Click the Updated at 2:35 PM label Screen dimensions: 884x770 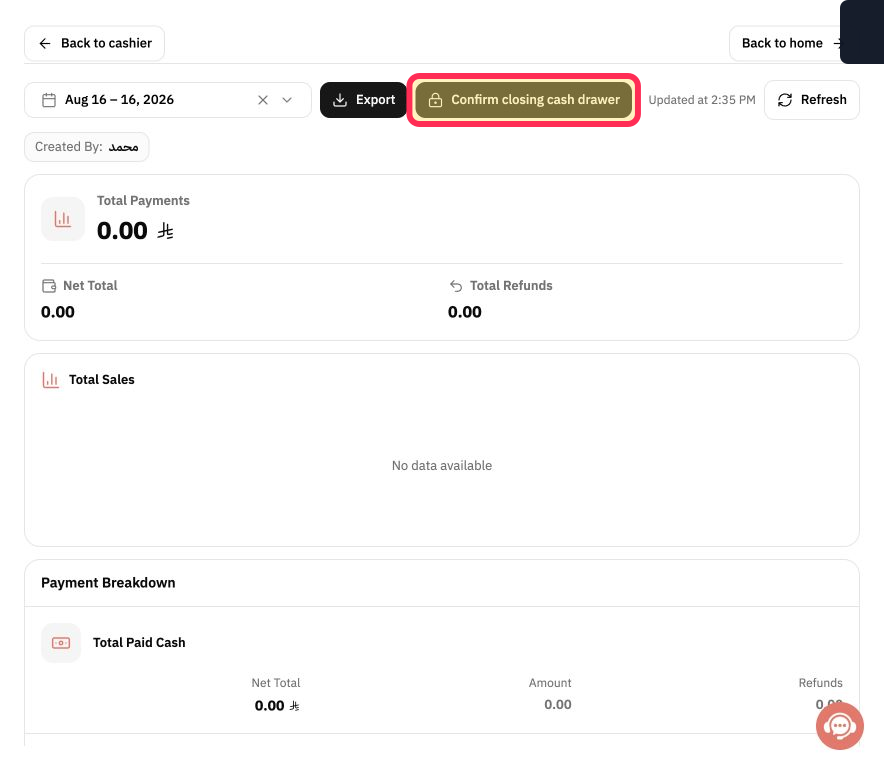pos(702,100)
